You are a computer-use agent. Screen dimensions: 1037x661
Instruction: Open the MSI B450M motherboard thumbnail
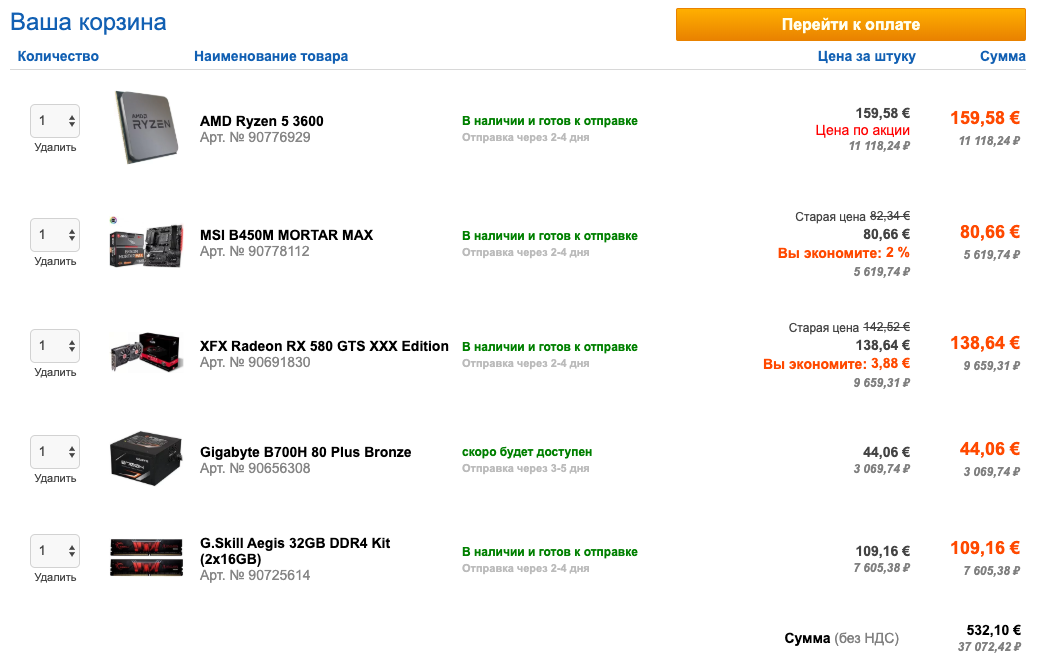click(145, 243)
